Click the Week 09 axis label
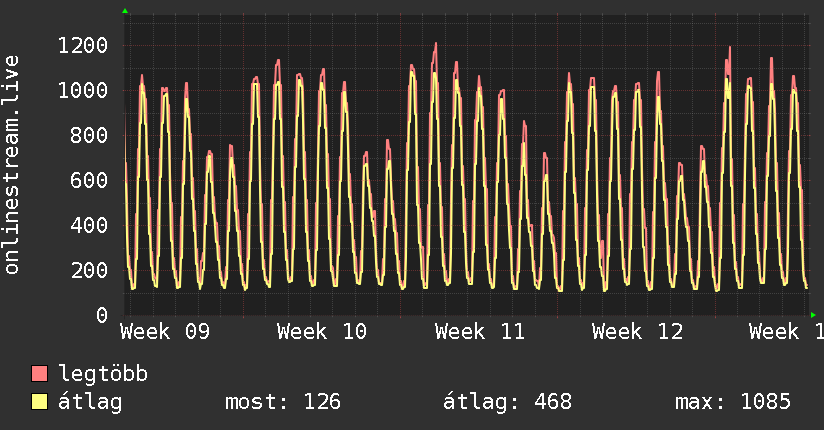This screenshot has width=824, height=430. click(x=165, y=332)
